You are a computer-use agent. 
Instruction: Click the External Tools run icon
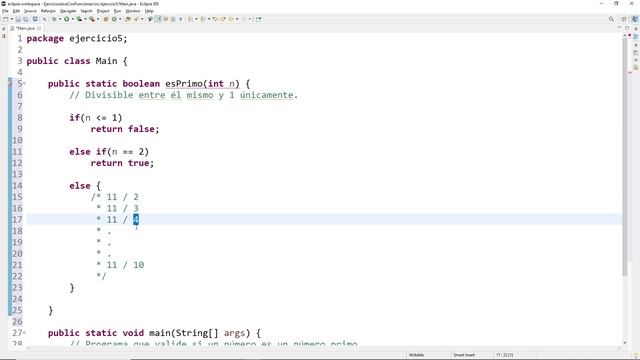pyautogui.click(x=92, y=19)
